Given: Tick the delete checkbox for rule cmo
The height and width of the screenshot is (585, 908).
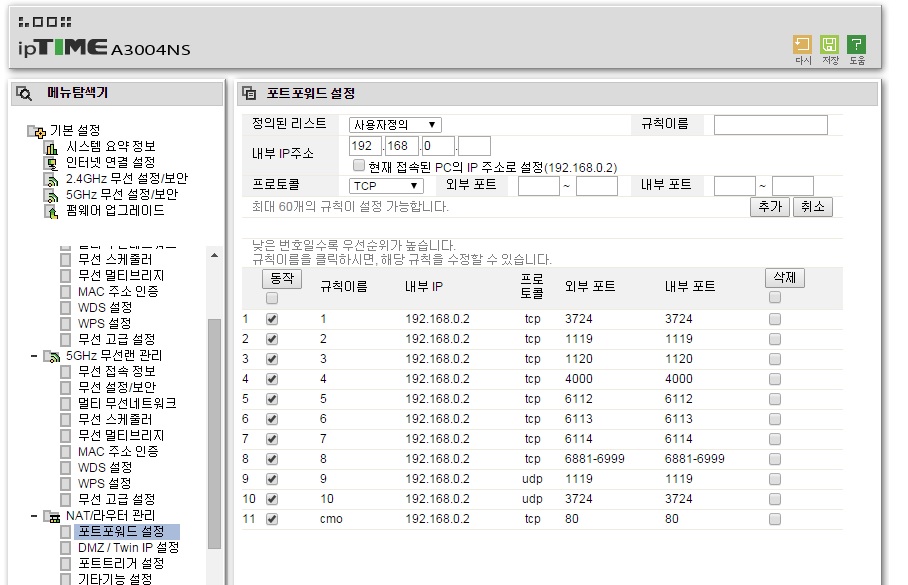Looking at the screenshot, I should coord(774,519).
